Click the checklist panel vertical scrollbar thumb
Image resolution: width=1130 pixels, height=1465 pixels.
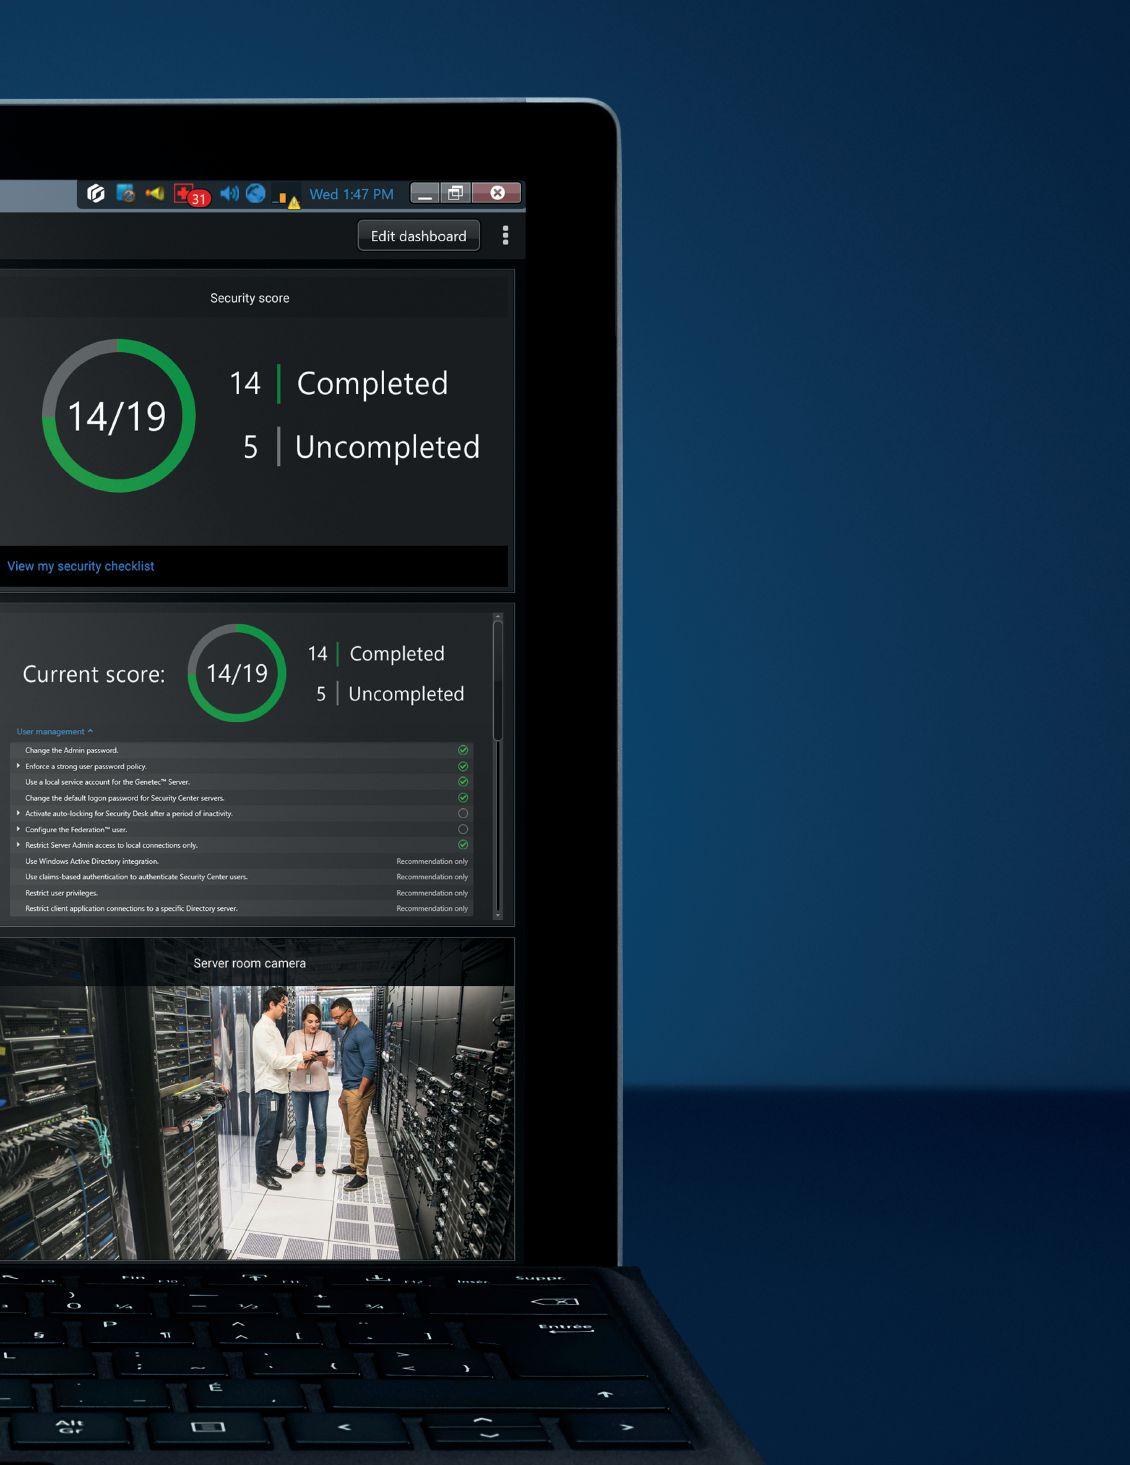pyautogui.click(x=498, y=680)
